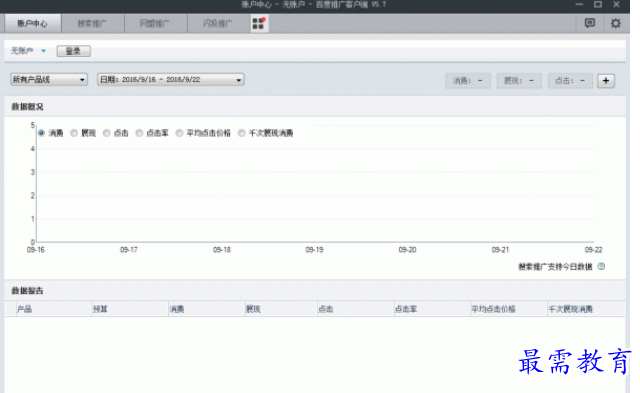640x393 pixels.
Task: Click the 点击: - summary box
Action: pos(570,81)
